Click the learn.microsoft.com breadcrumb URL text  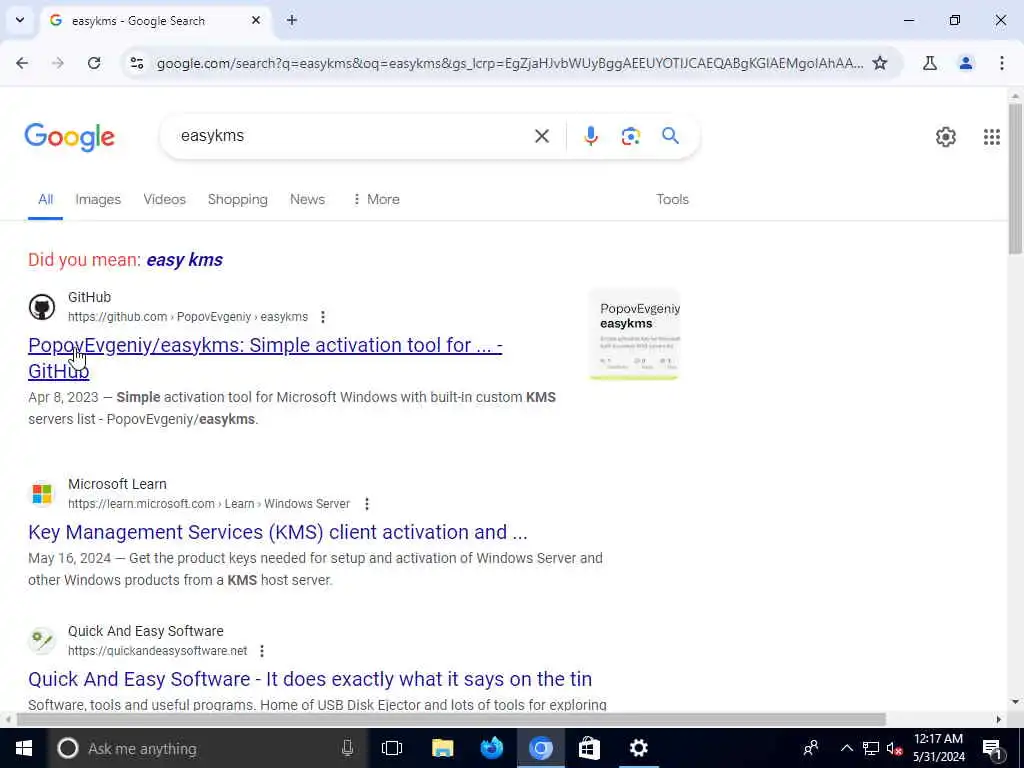[209, 504]
